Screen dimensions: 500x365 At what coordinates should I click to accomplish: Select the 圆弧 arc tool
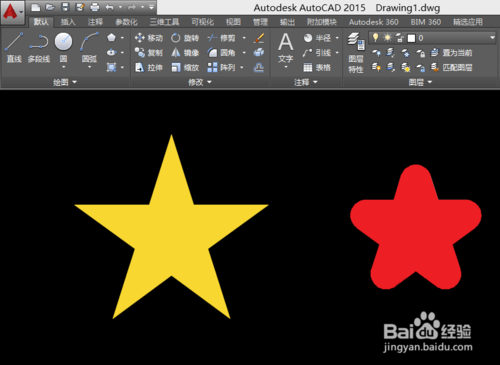[x=89, y=46]
